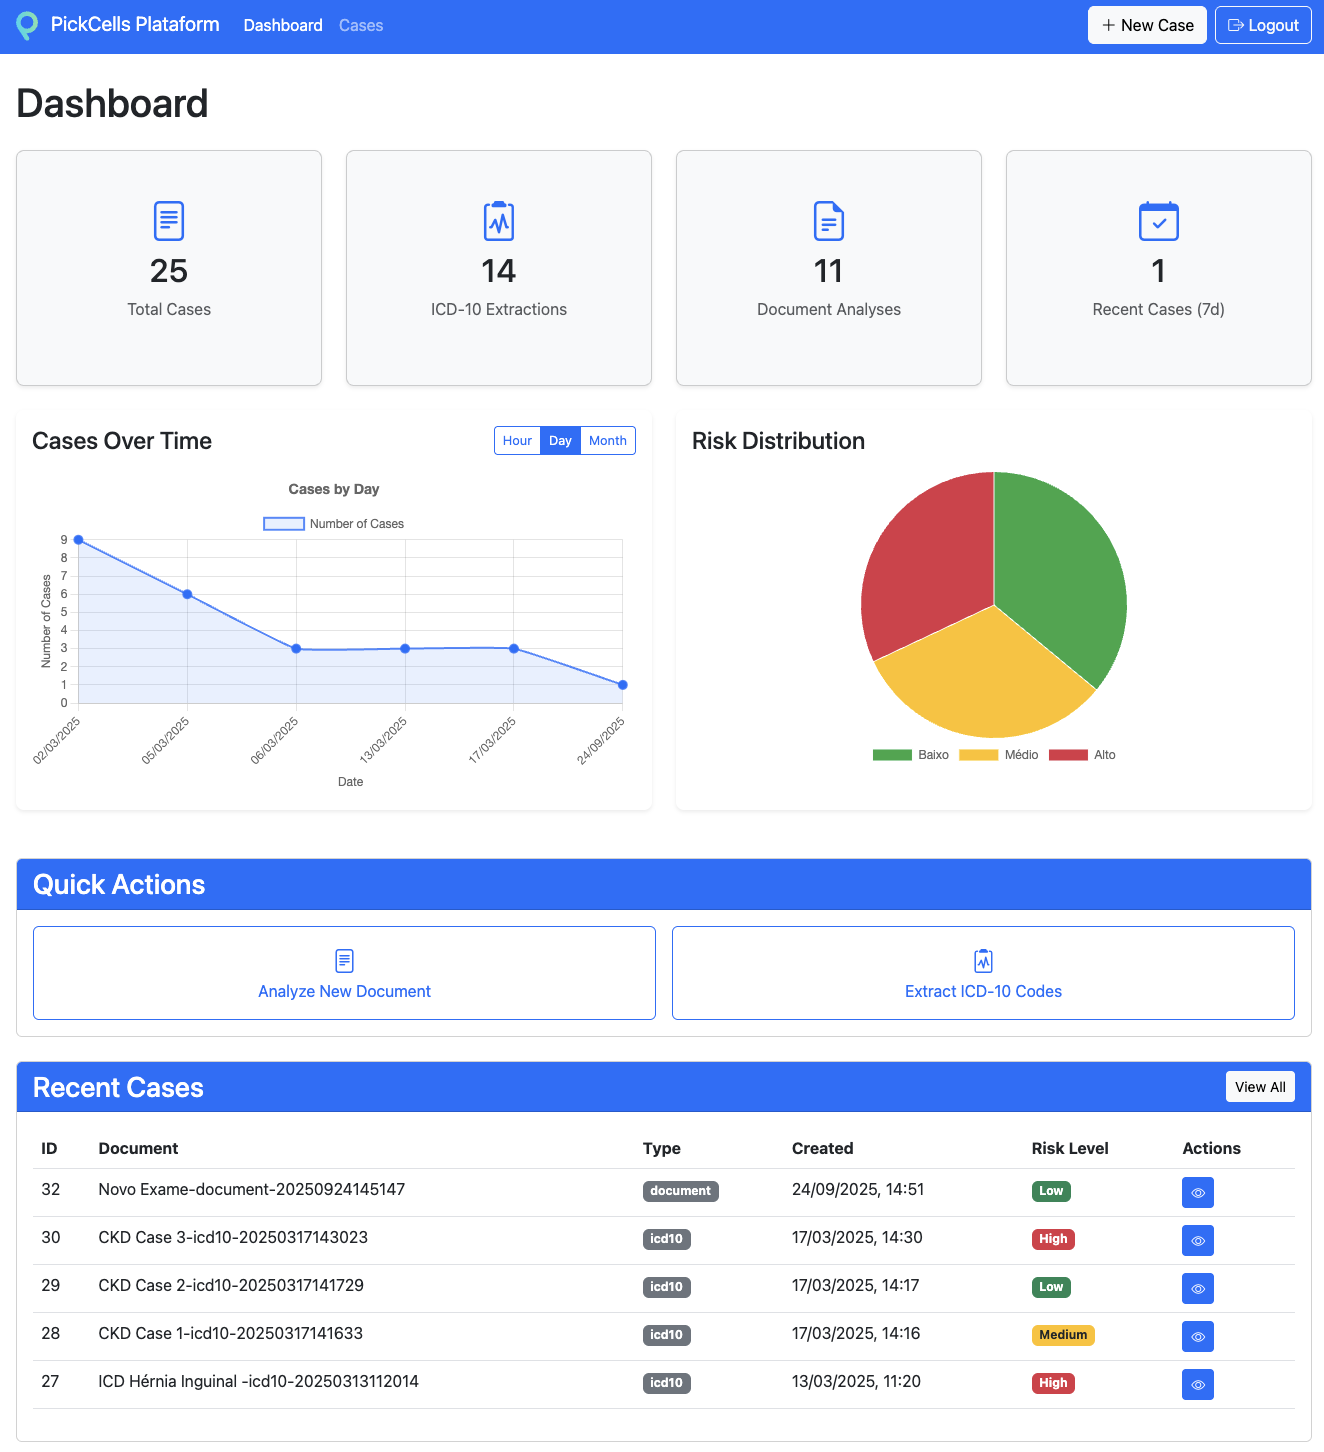1324x1452 pixels.
Task: Select the Day chart interval
Action: point(560,441)
